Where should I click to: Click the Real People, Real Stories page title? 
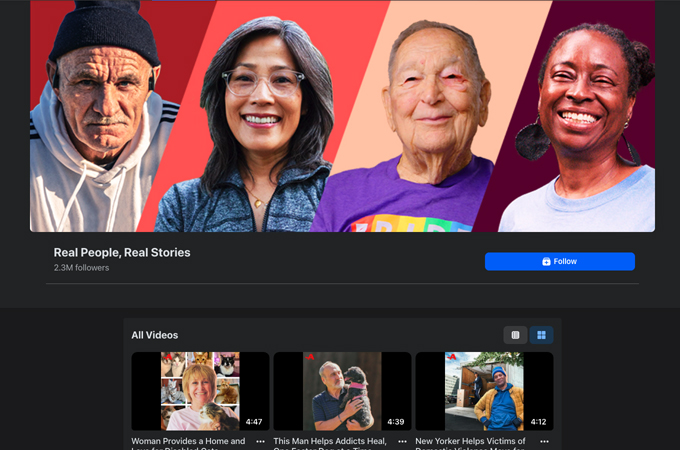point(122,252)
